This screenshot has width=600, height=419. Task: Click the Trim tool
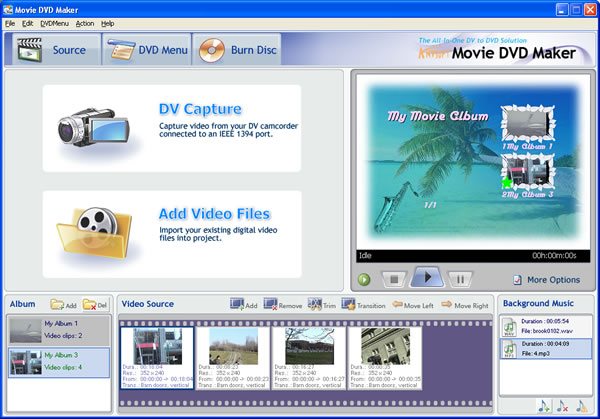click(321, 305)
